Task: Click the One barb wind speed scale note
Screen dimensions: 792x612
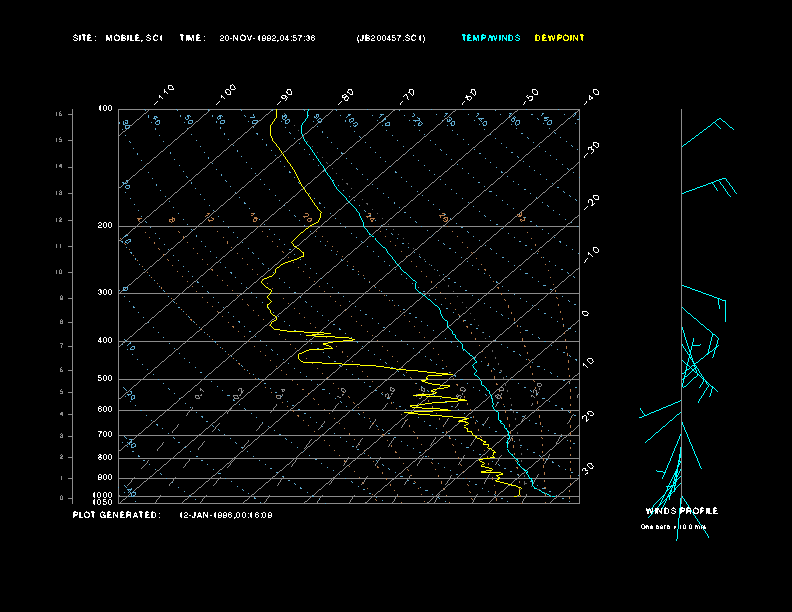Action: point(672,526)
